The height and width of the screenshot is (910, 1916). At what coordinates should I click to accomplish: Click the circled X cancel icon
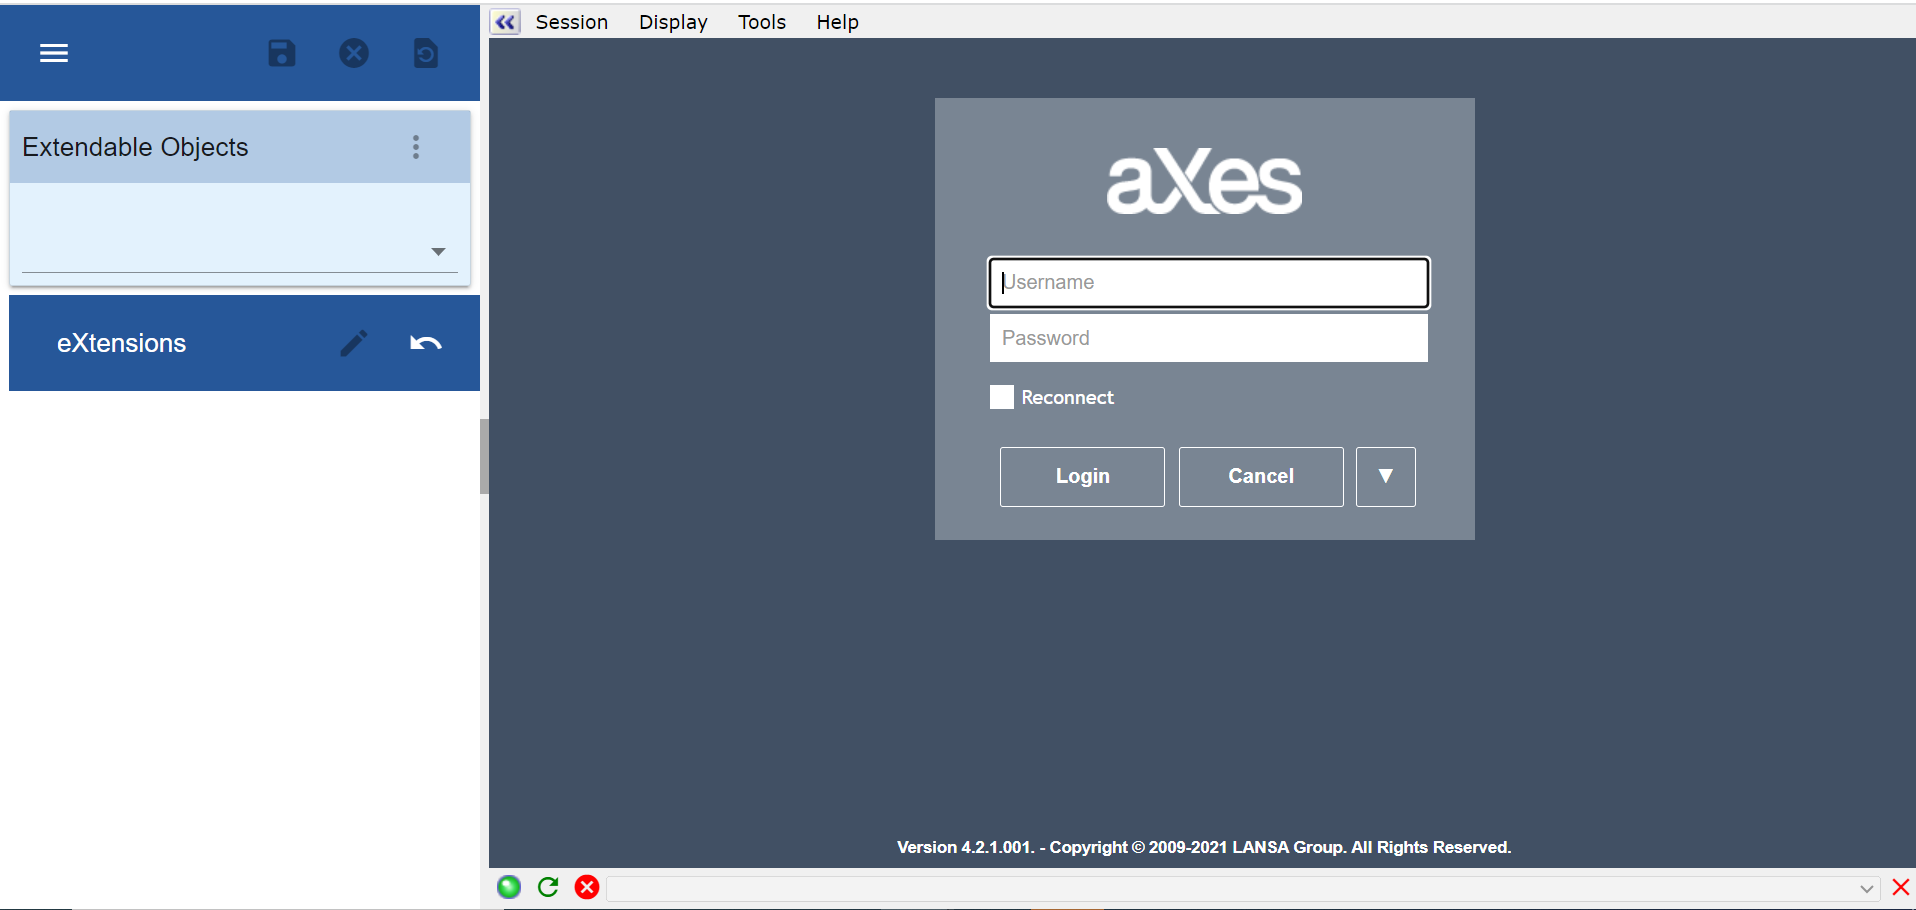click(354, 53)
